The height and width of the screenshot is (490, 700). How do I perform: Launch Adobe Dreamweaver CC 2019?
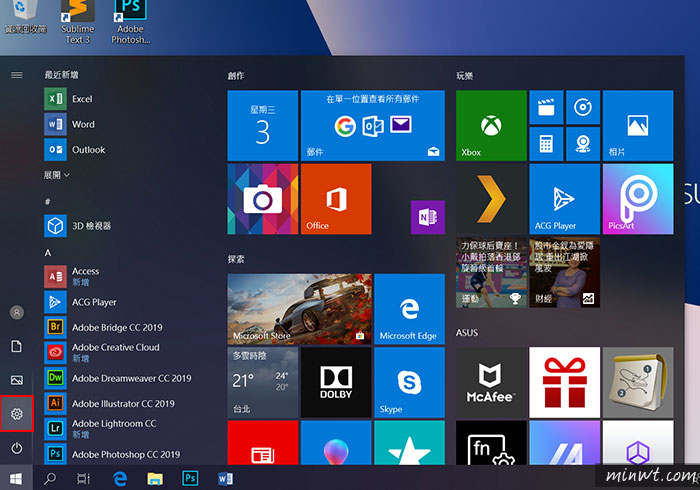coord(118,378)
